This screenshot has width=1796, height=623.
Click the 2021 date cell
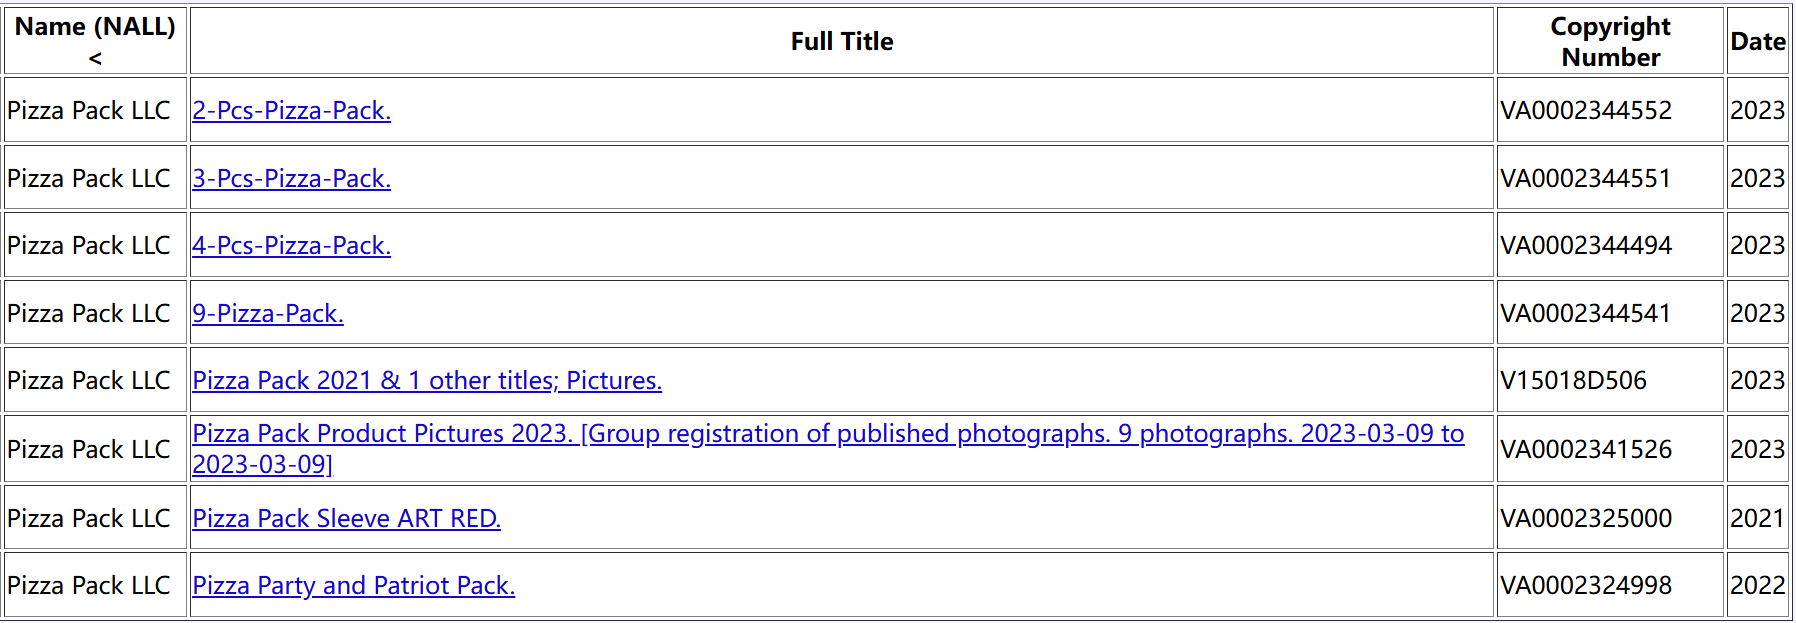point(1757,518)
